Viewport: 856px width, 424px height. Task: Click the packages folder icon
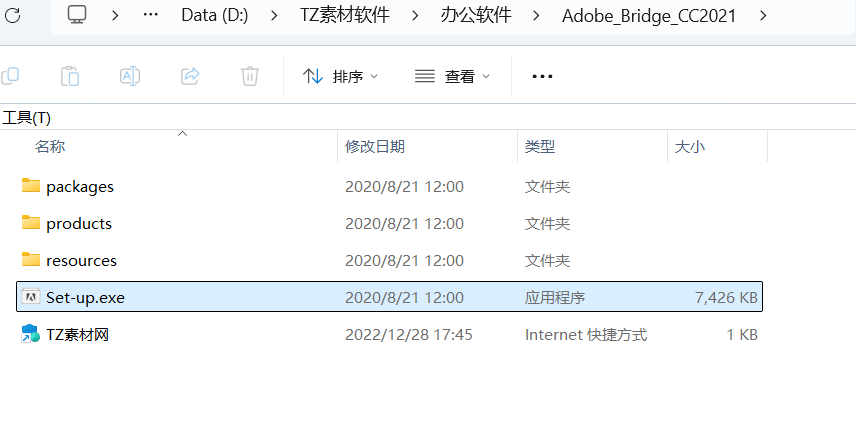point(31,186)
